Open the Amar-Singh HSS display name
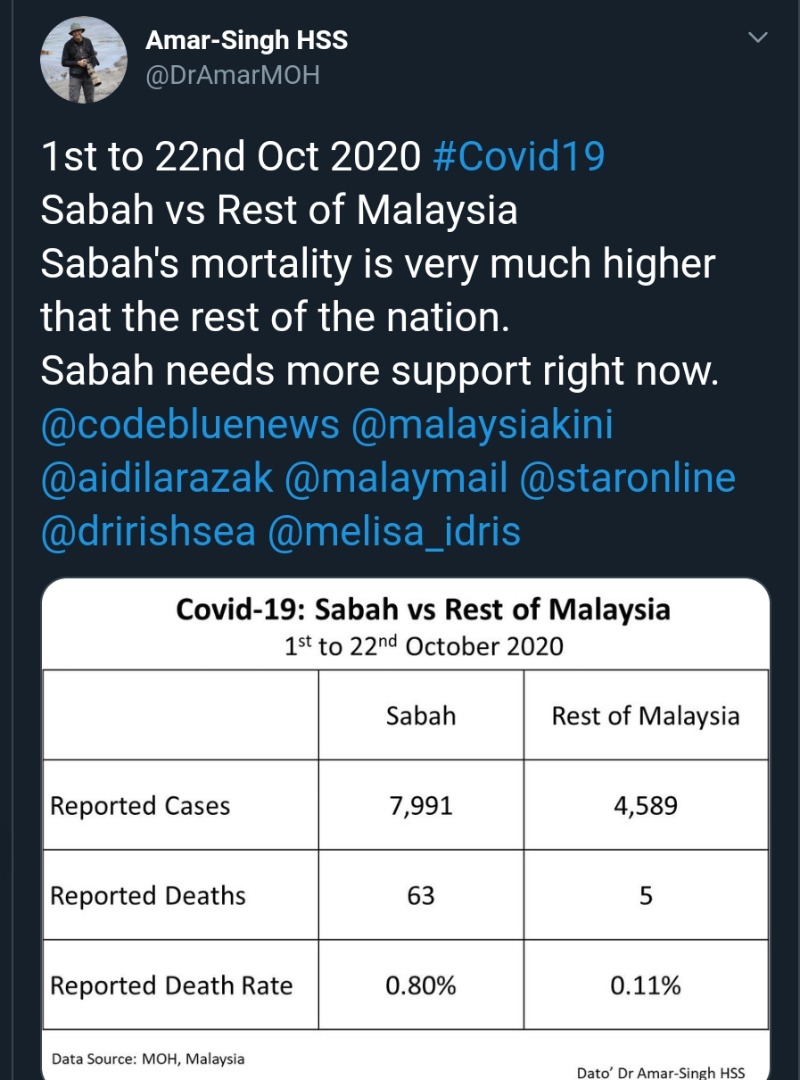The height and width of the screenshot is (1080, 800). pos(247,40)
